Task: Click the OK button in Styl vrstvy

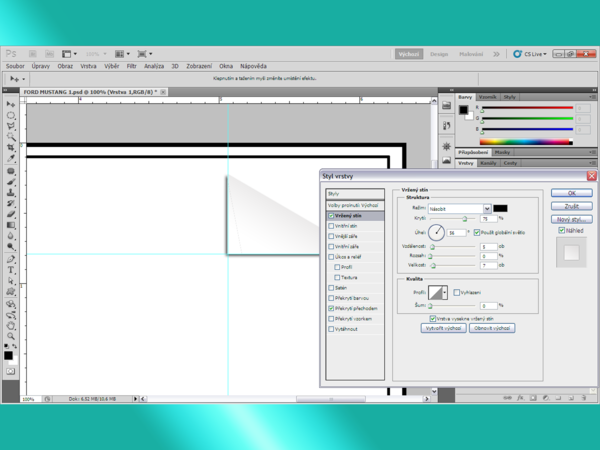Action: (571, 193)
